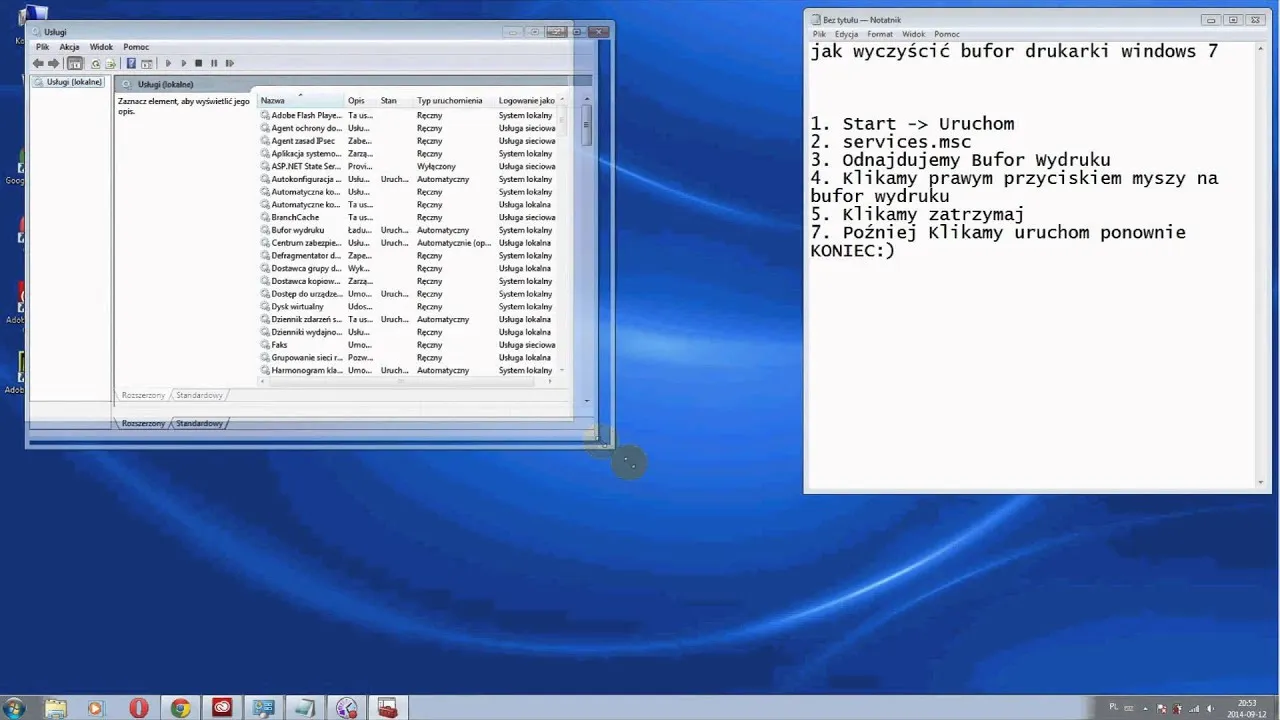The image size is (1280, 720).
Task: Launch Windows Media Player from taskbar
Action: [x=96, y=708]
